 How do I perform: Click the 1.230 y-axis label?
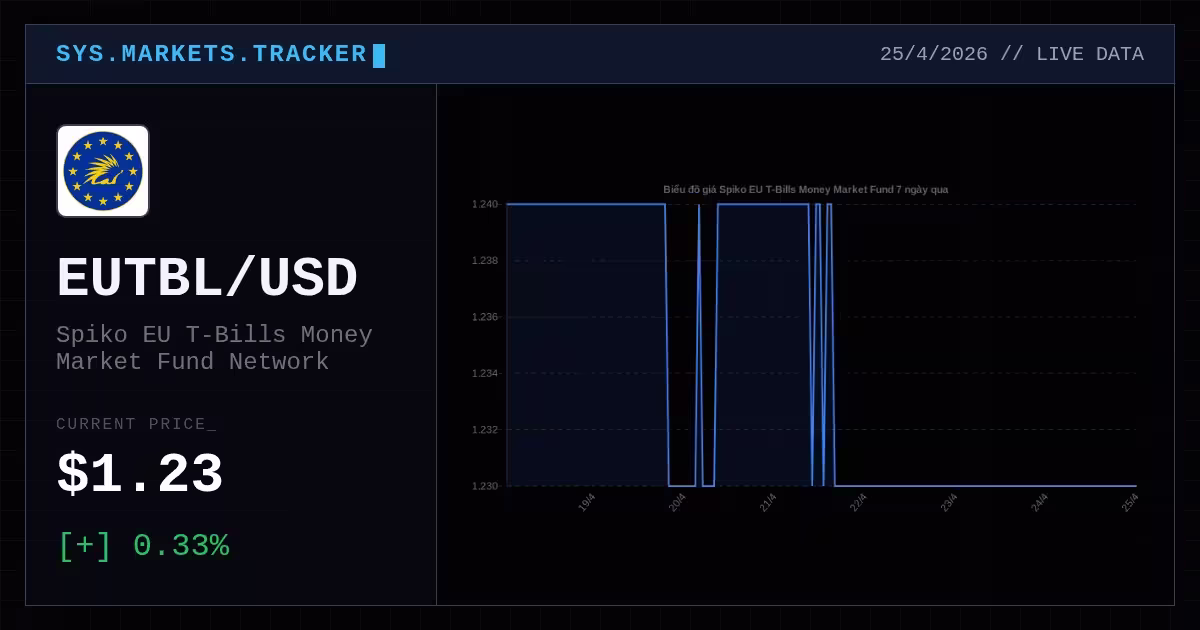[485, 486]
